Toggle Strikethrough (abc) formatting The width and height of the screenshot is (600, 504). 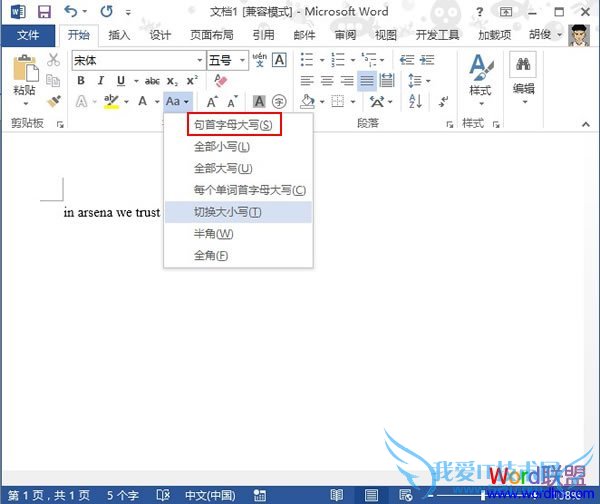pyautogui.click(x=152, y=81)
